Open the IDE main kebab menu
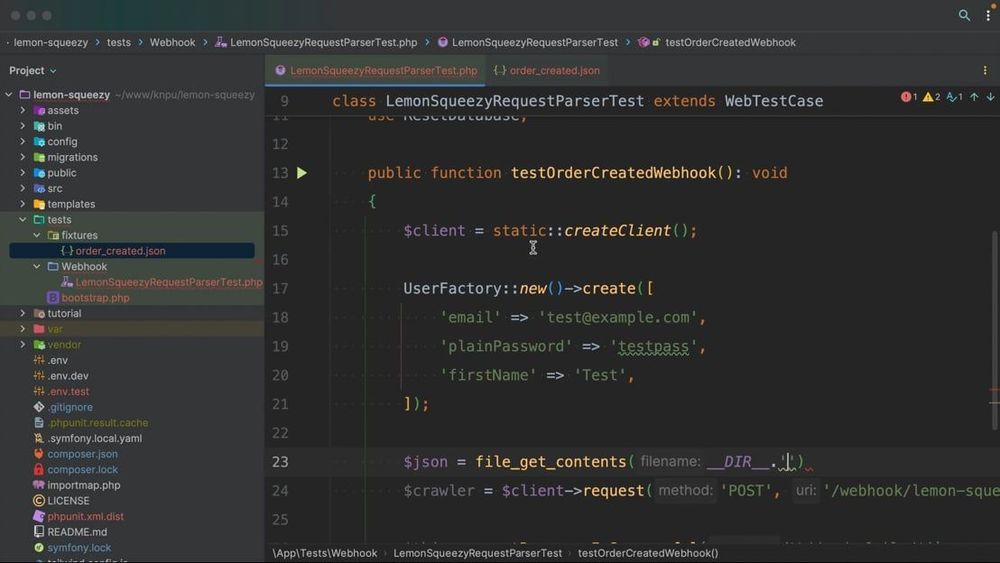 988,15
